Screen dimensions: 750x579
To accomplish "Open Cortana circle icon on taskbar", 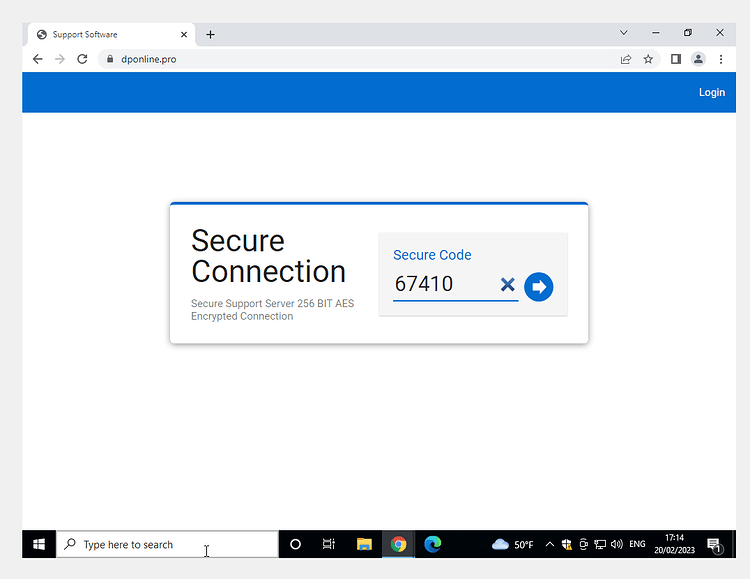I will pos(296,544).
